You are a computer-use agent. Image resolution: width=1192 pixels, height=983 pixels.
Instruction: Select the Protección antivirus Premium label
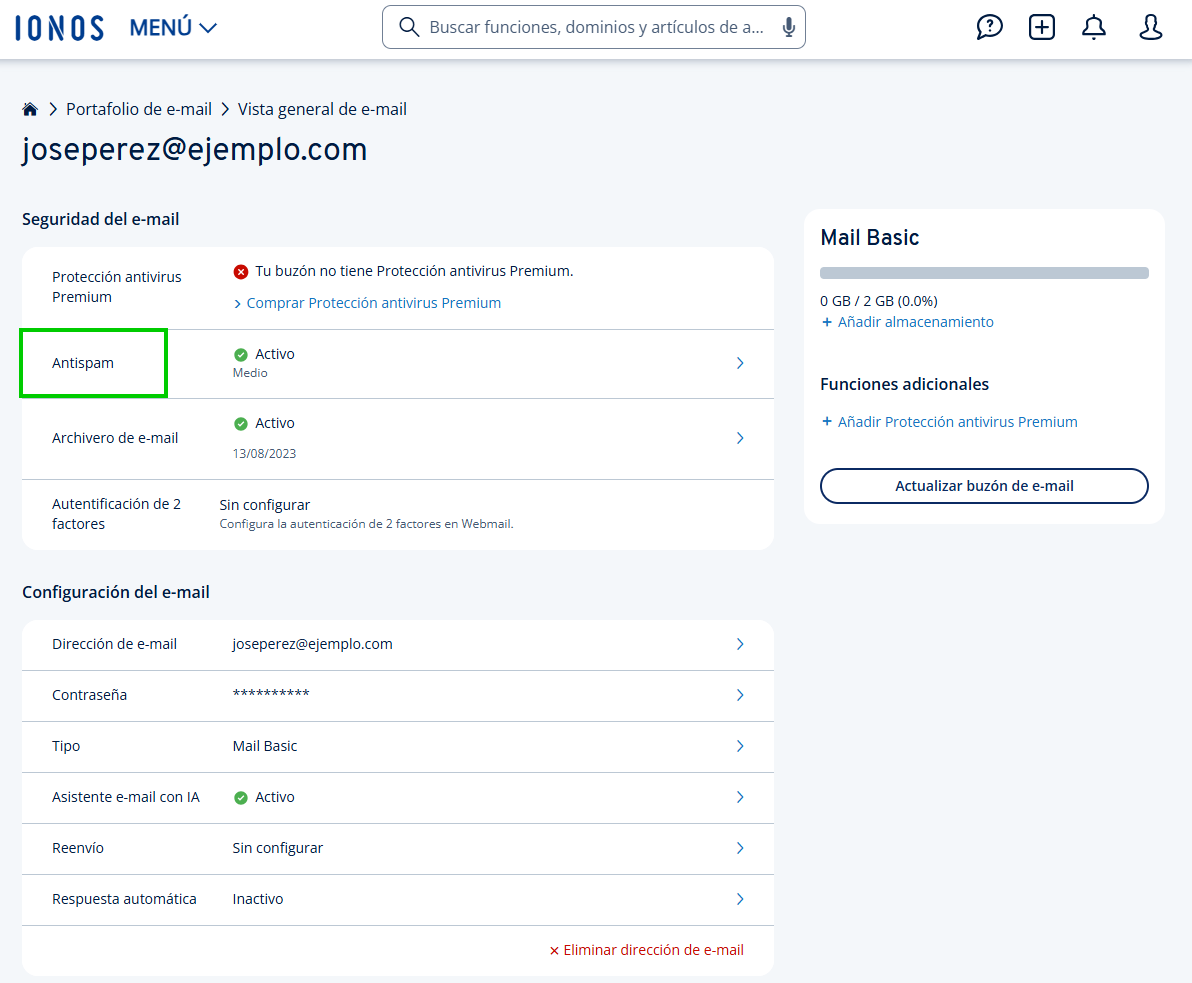point(116,287)
